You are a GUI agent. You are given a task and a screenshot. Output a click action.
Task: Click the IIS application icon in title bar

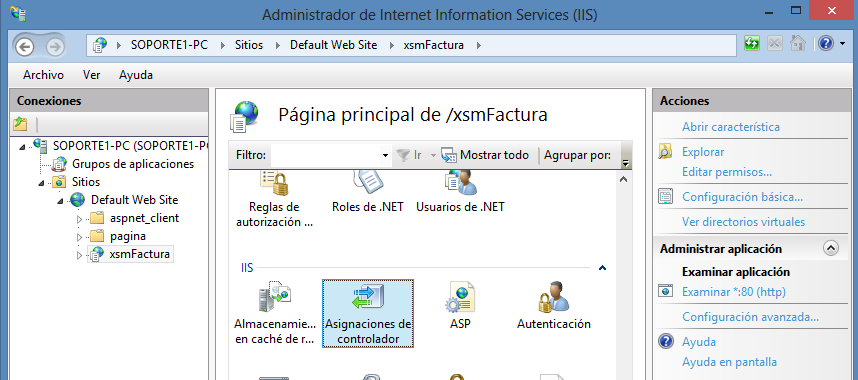point(18,13)
